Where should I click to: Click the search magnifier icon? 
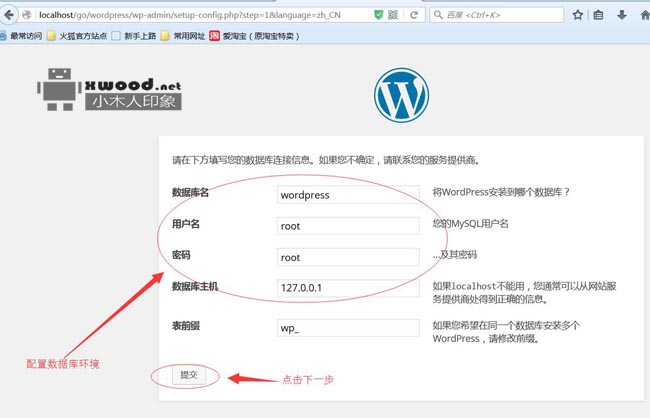pos(438,15)
